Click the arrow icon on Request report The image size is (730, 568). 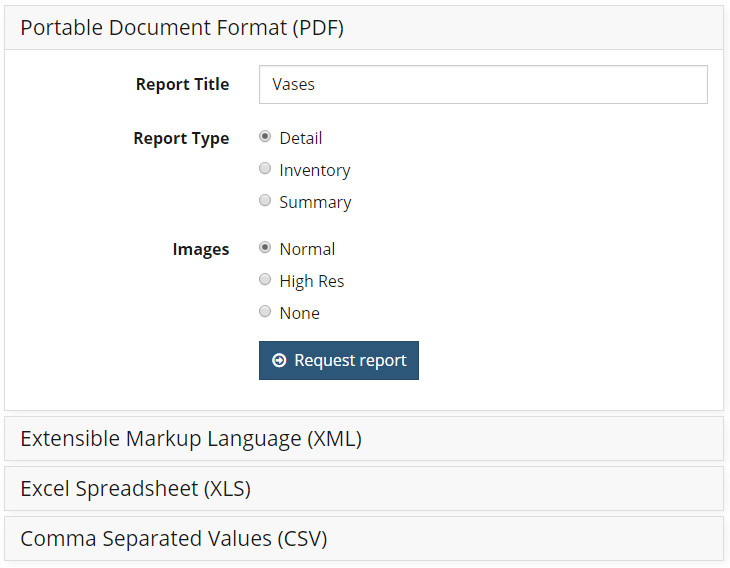(279, 360)
